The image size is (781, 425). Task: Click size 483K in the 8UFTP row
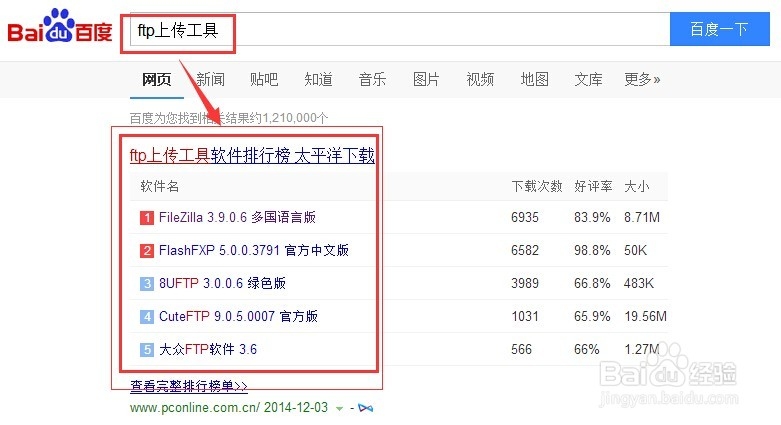click(639, 283)
